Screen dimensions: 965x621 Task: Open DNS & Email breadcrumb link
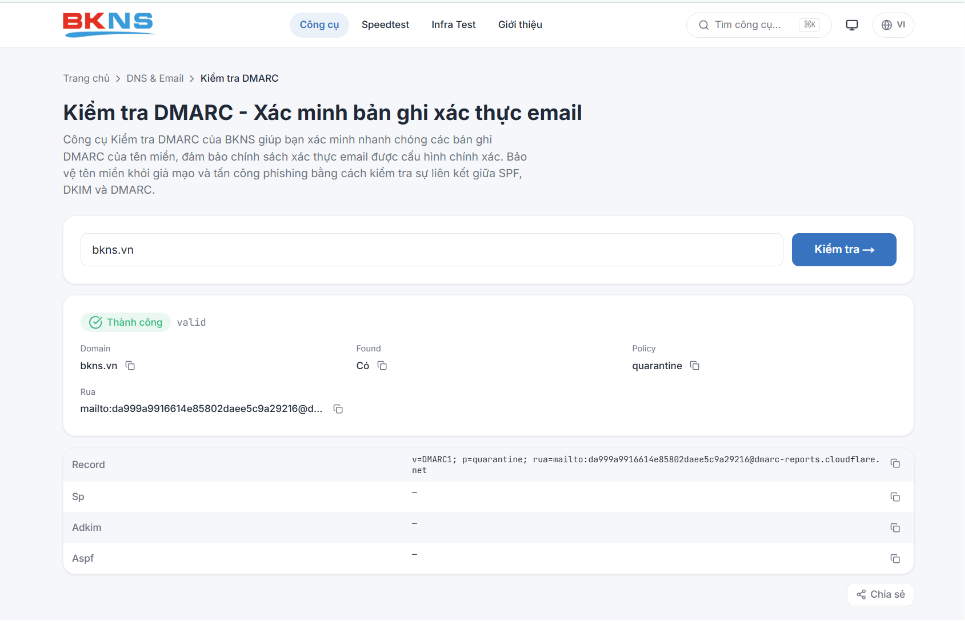[155, 79]
